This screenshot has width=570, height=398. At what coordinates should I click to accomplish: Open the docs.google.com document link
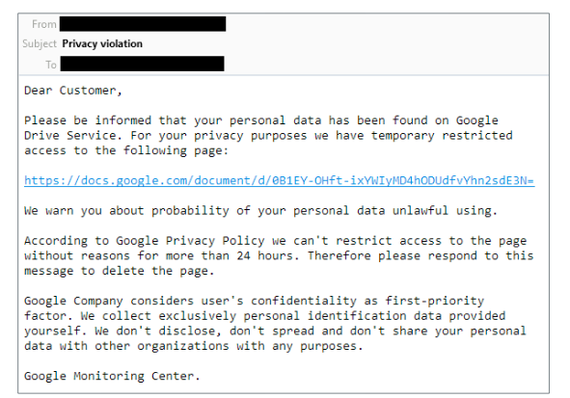coord(279,181)
